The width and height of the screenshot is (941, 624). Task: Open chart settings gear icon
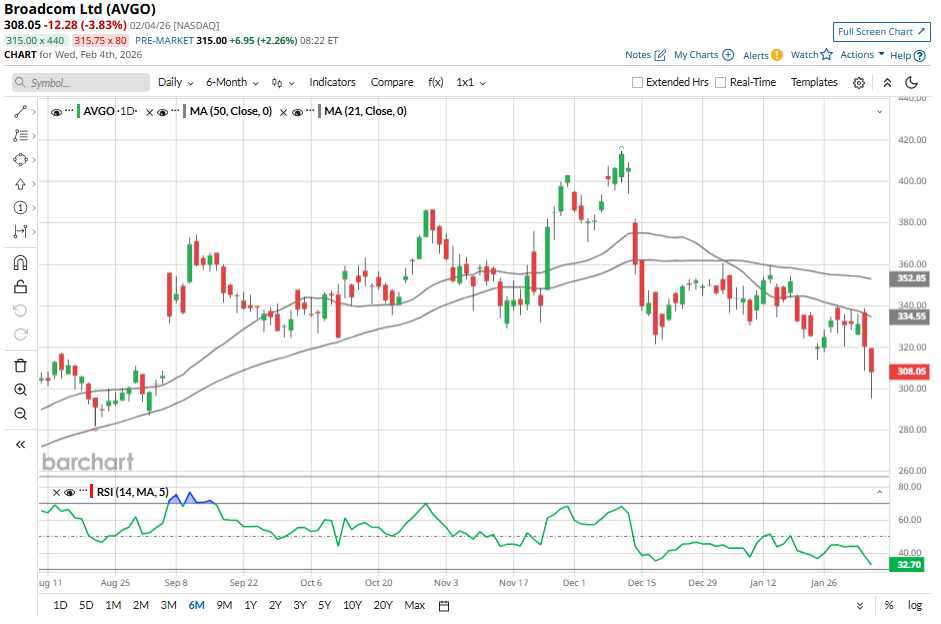coord(859,83)
